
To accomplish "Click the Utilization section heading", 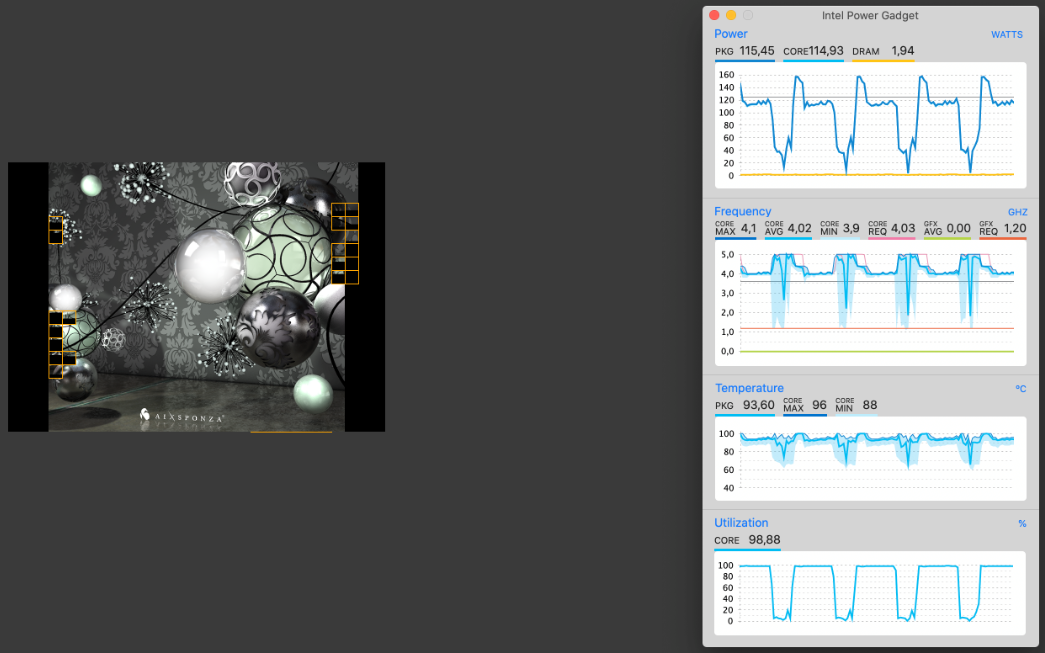I will pos(741,523).
